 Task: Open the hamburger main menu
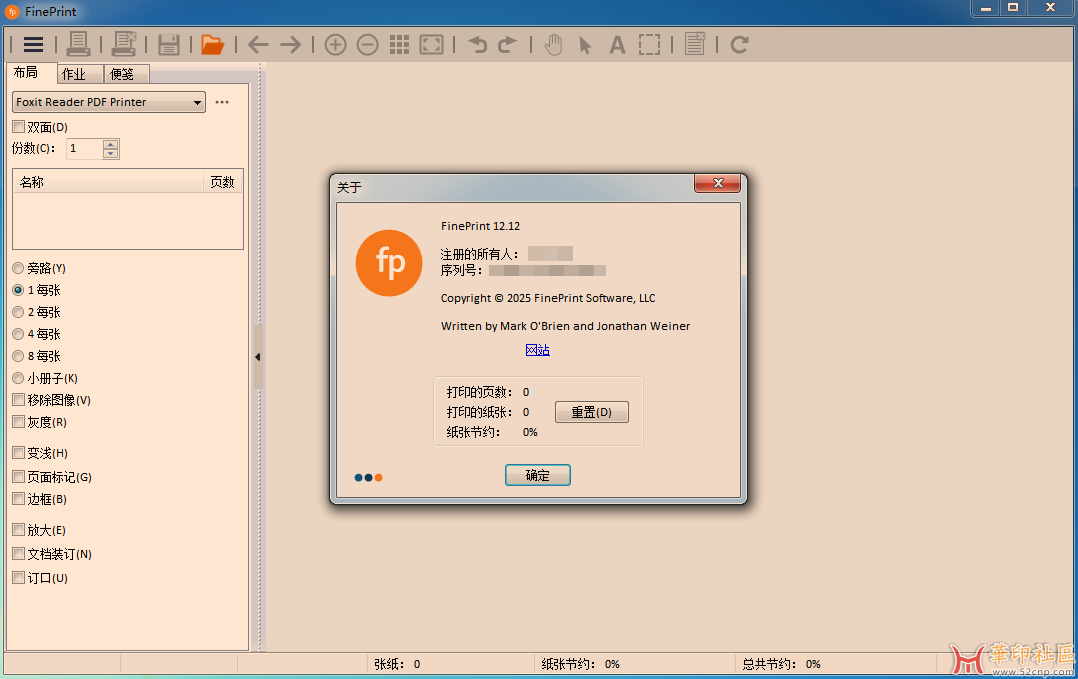33,45
